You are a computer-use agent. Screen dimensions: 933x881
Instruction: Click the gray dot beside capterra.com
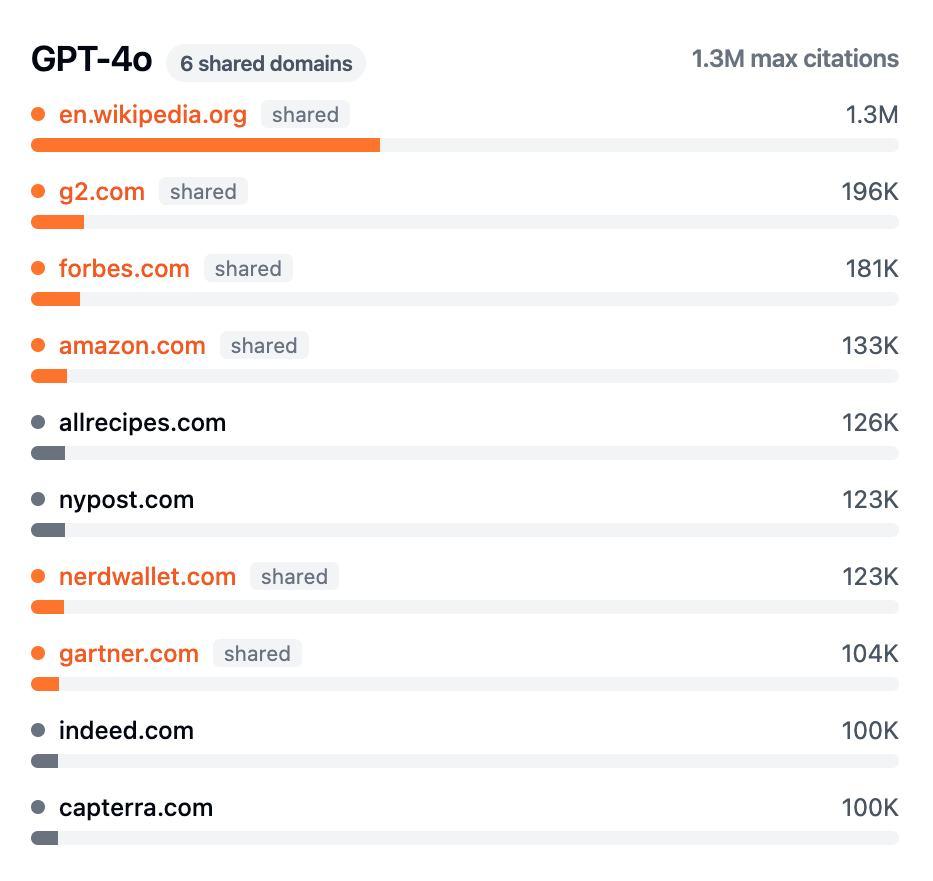pos(38,808)
